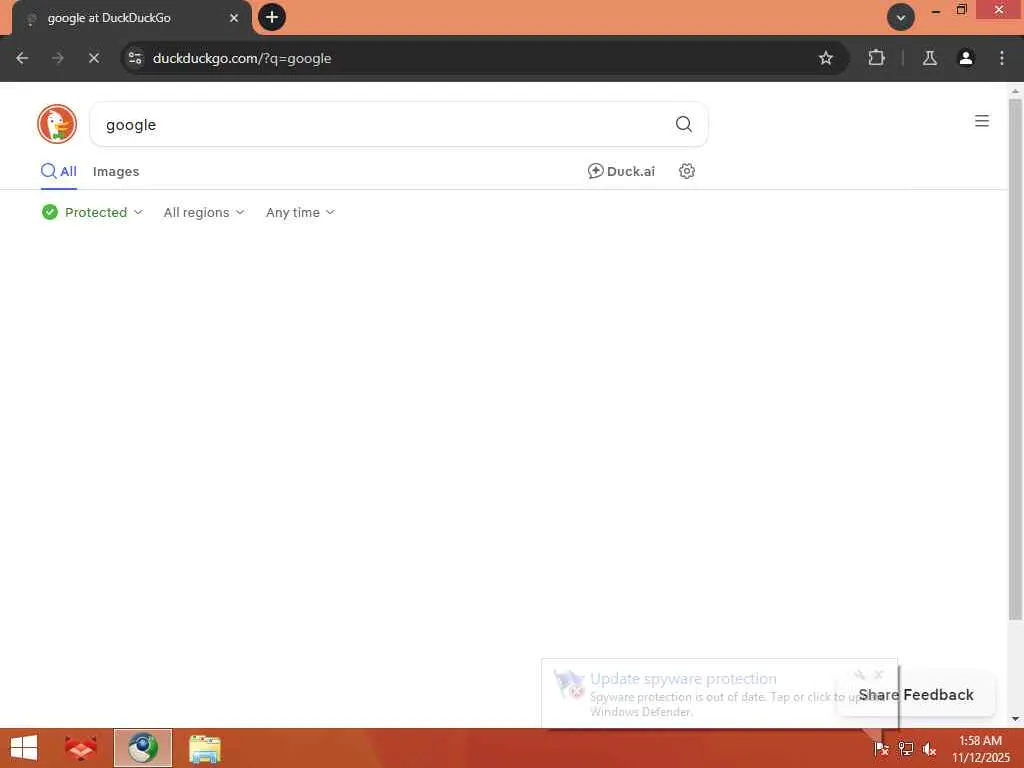Open Chrome Labs flask icon
Screen dimensions: 1024x768
click(930, 58)
